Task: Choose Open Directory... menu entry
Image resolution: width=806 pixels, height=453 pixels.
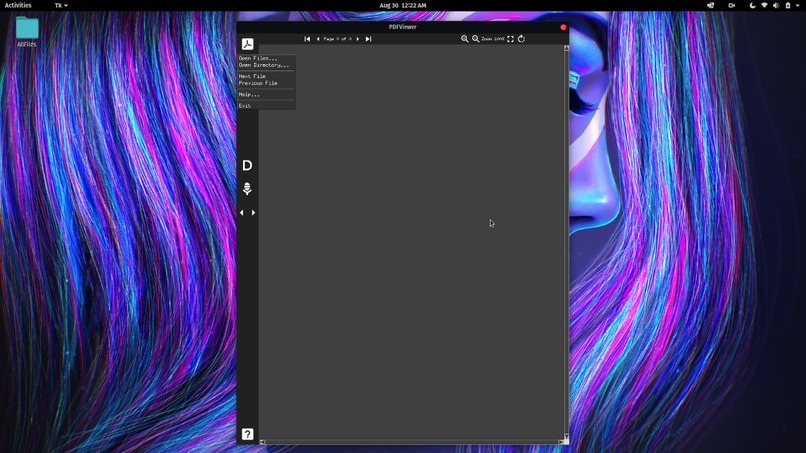Action: point(266,65)
